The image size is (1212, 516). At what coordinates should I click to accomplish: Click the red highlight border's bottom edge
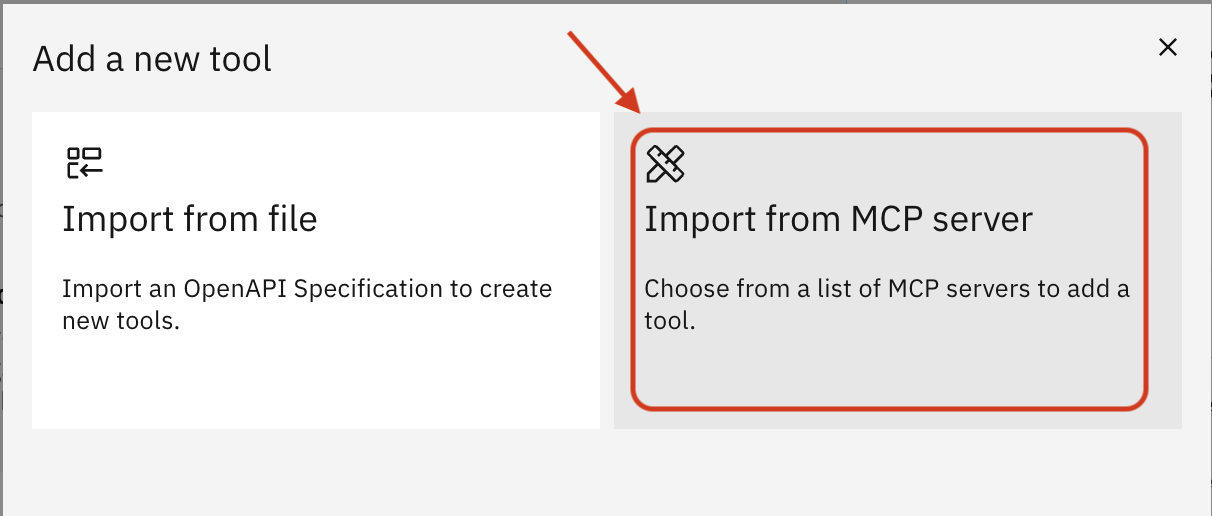pyautogui.click(x=890, y=407)
